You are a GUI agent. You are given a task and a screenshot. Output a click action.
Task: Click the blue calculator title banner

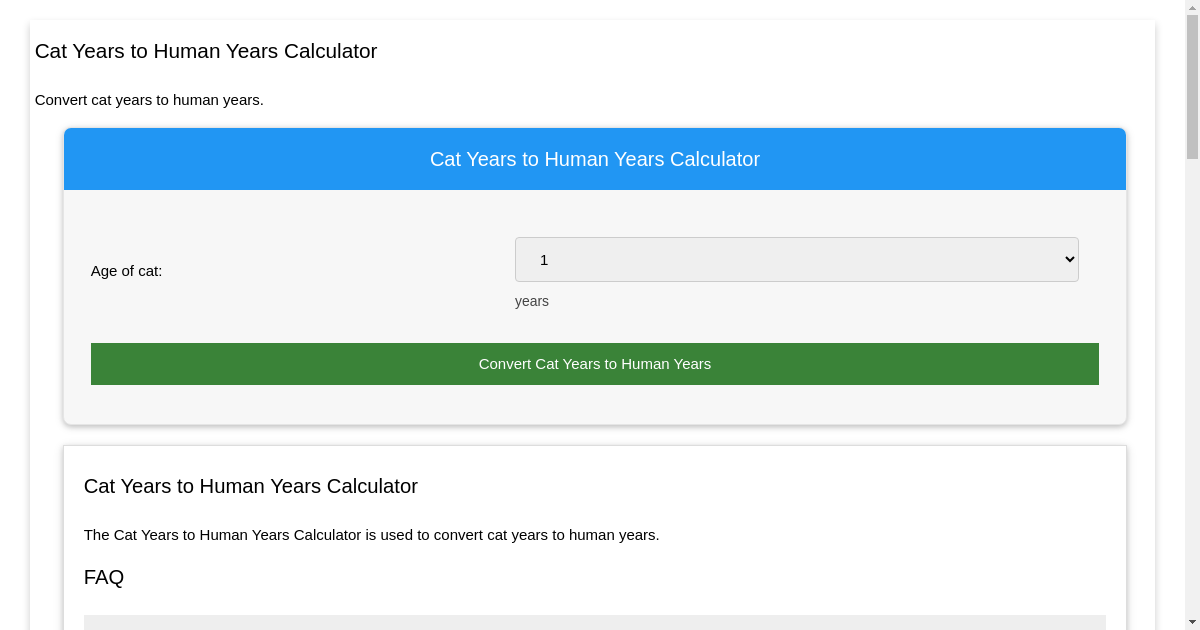point(594,158)
